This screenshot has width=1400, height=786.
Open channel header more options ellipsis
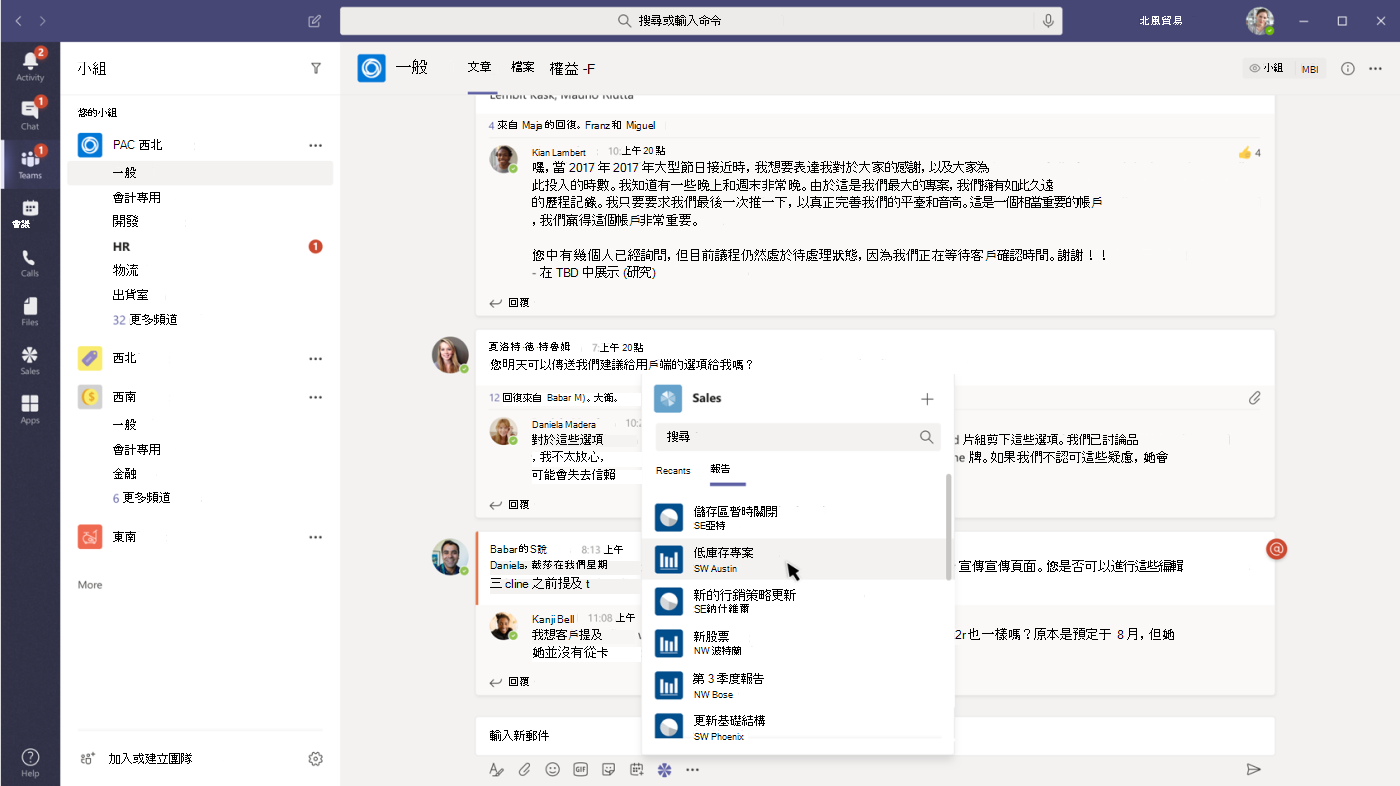tap(1376, 68)
